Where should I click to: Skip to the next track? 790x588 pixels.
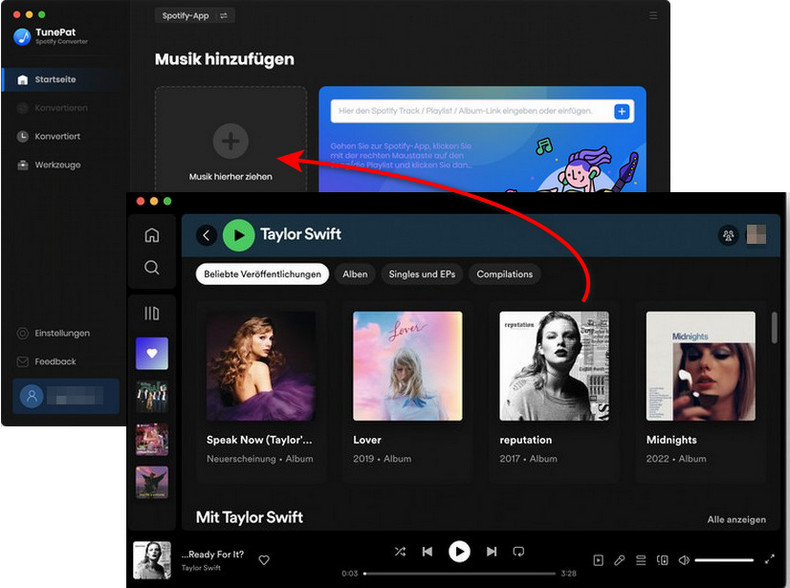(x=491, y=552)
